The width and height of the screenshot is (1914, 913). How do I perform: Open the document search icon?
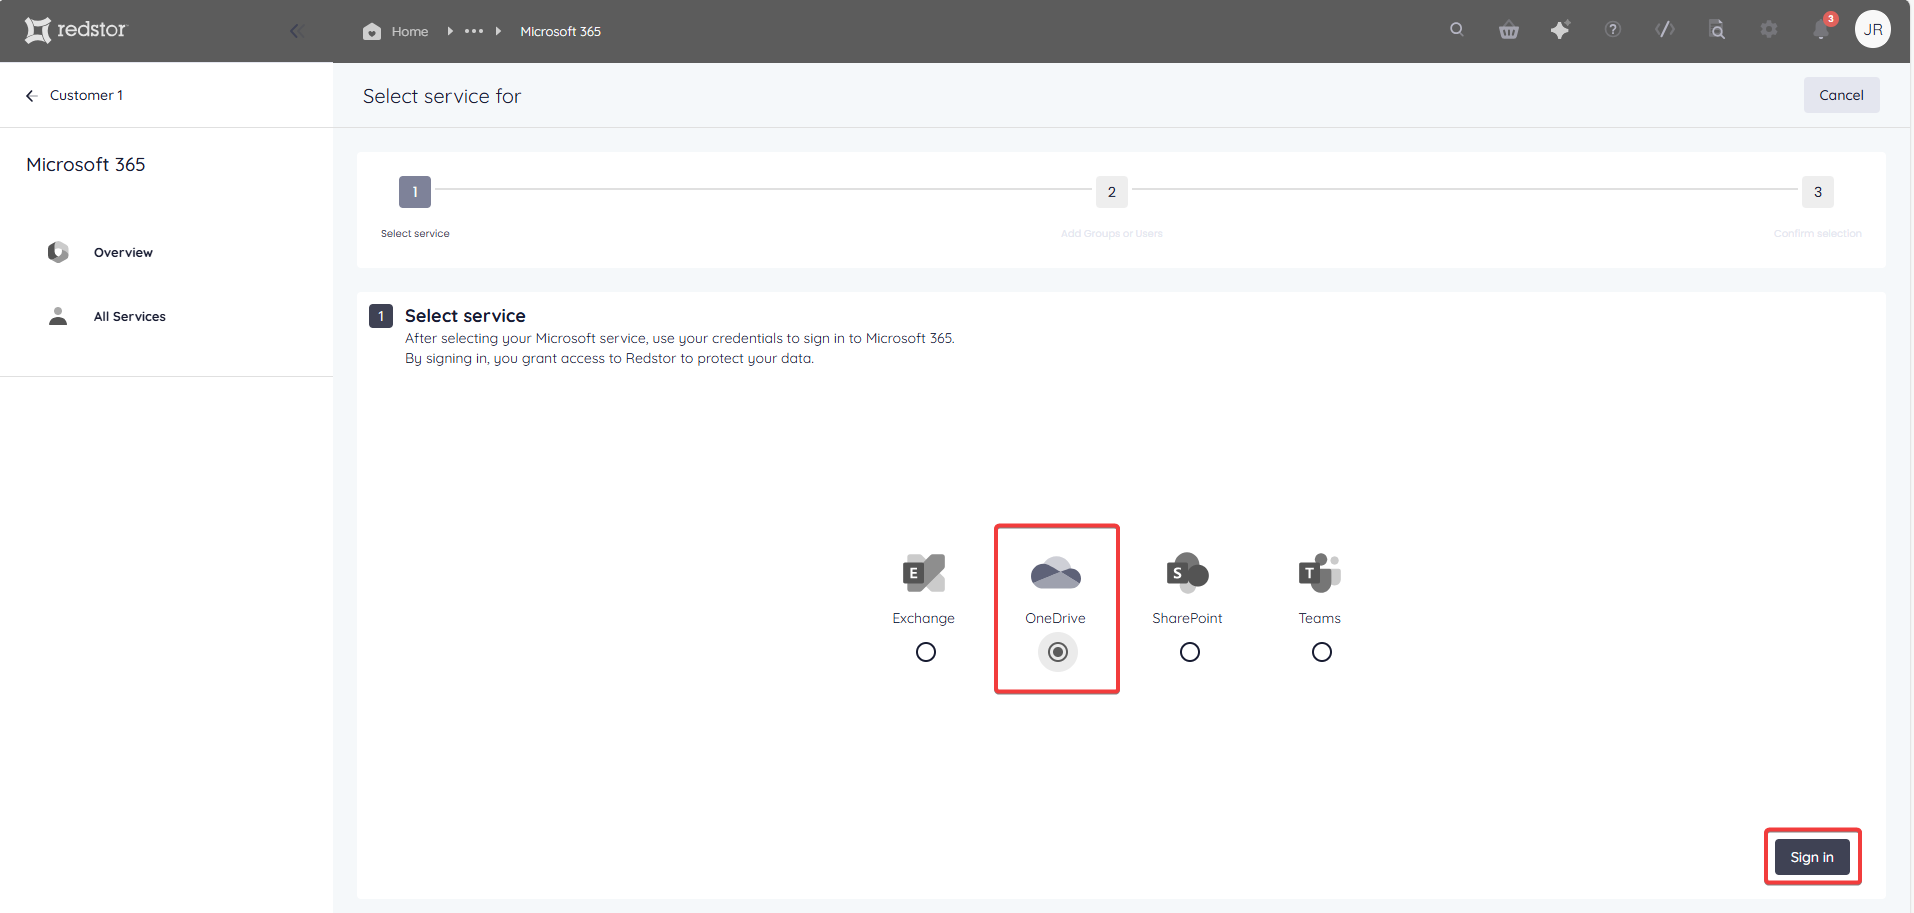pyautogui.click(x=1717, y=30)
